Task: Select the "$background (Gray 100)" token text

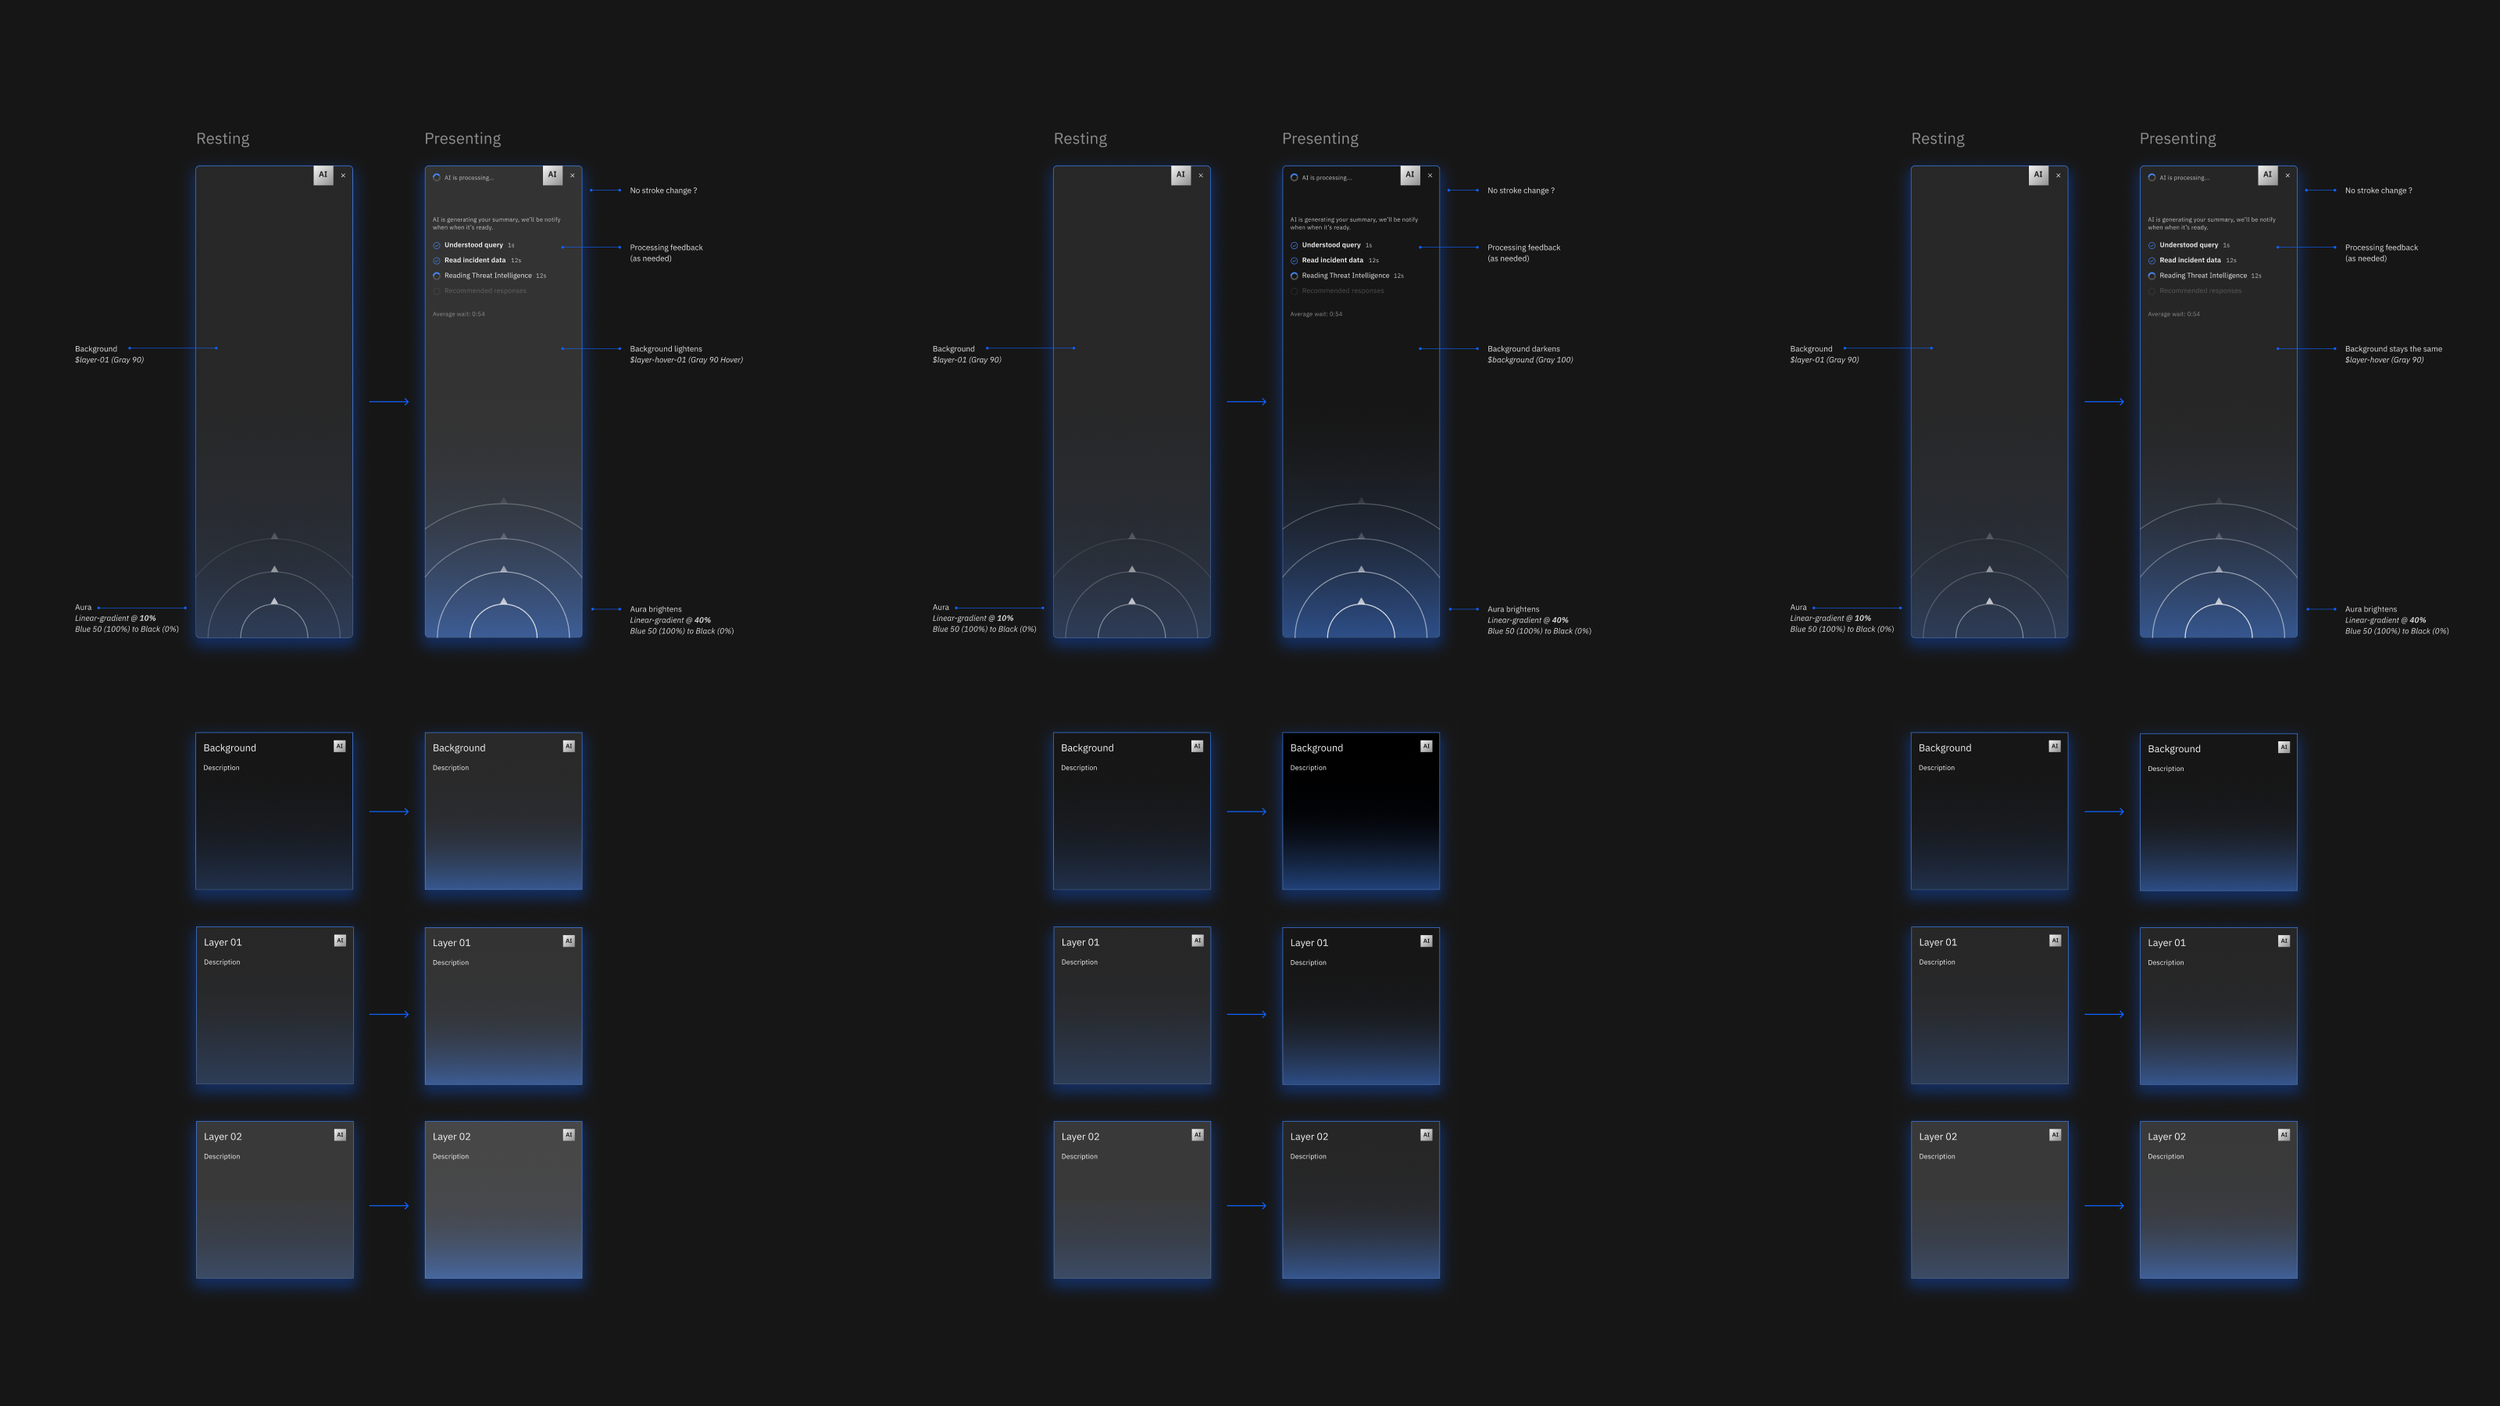Action: pos(1530,360)
